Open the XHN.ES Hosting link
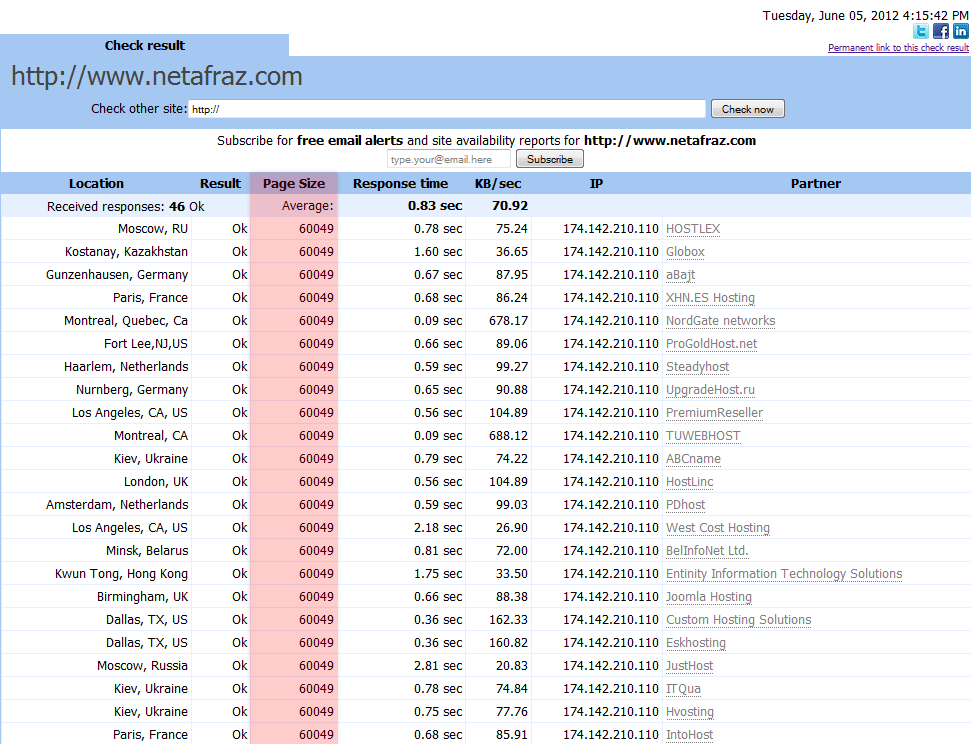Screen dimensions: 971x744 coord(710,297)
